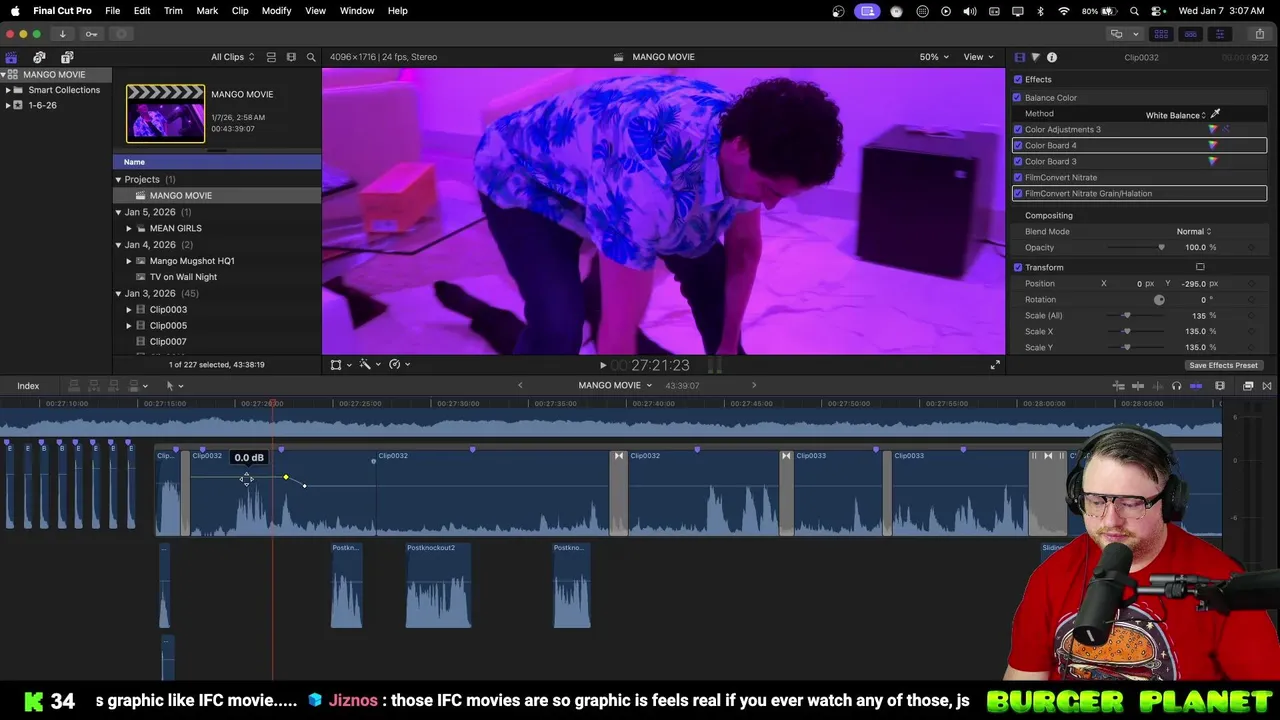1280x720 pixels.
Task: Play from the viewer play button
Action: [602, 366]
